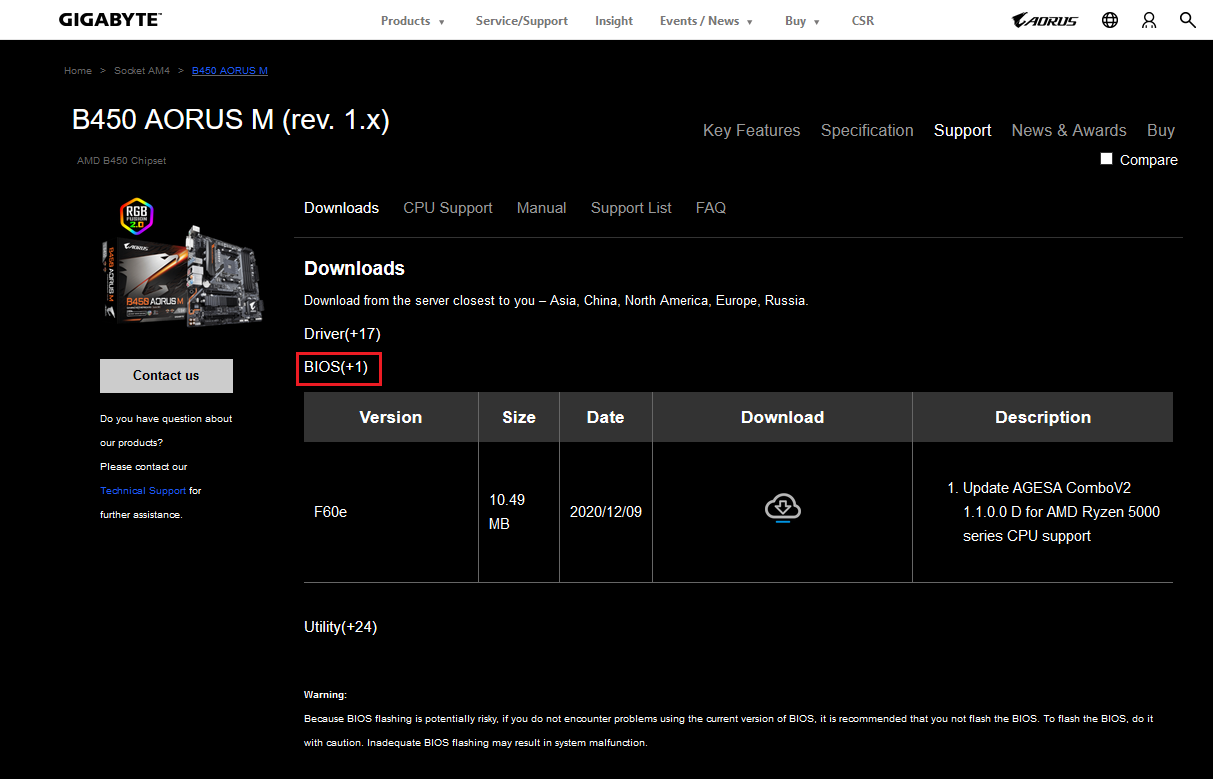Viewport: 1213px width, 779px height.
Task: Click the 2020/12/09 date cell
Action: coord(606,512)
